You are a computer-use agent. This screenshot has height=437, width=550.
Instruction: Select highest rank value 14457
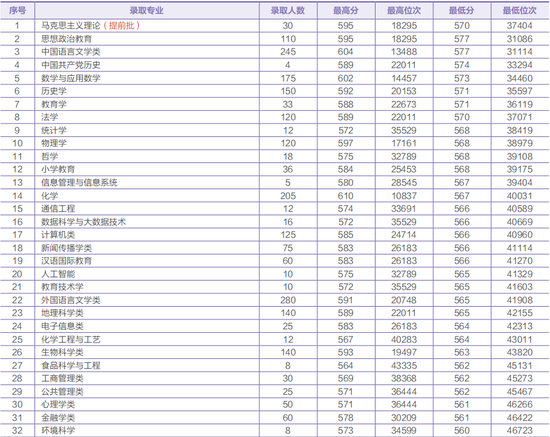pos(404,78)
